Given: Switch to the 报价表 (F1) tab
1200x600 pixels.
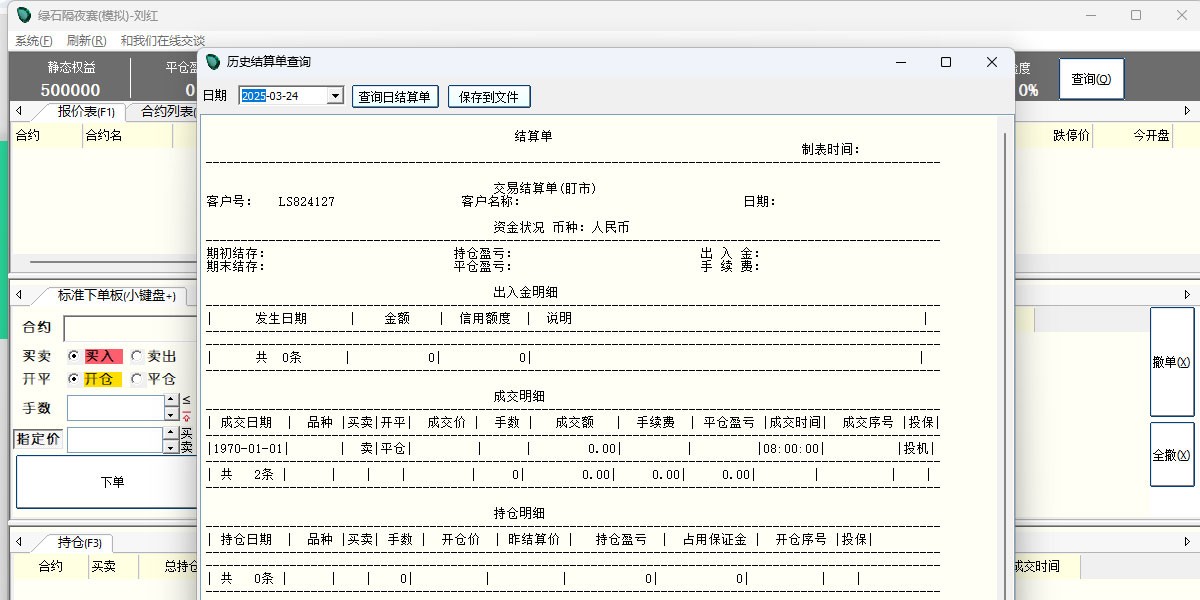Looking at the screenshot, I should tap(85, 111).
